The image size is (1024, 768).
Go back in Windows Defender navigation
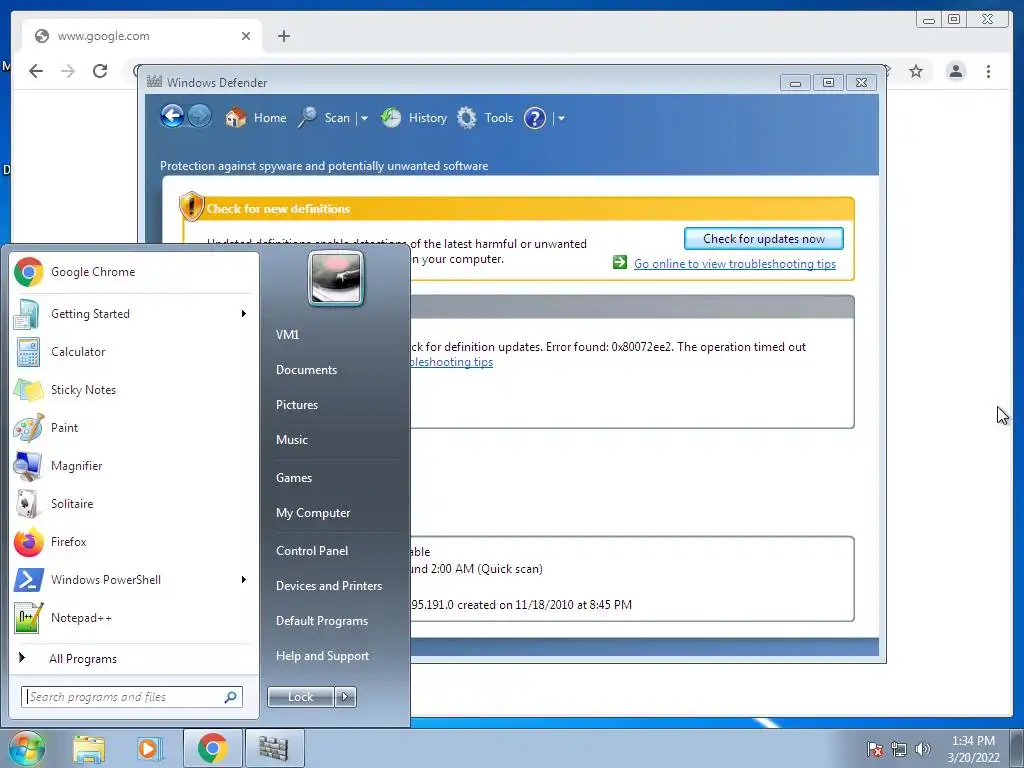point(172,117)
